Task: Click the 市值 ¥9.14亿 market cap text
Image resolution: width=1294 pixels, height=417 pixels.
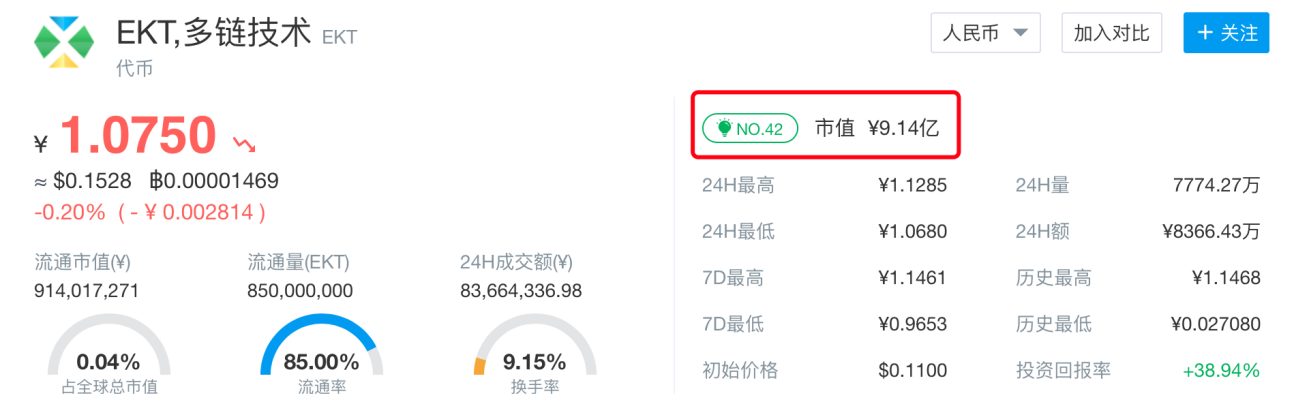Action: pos(877,128)
